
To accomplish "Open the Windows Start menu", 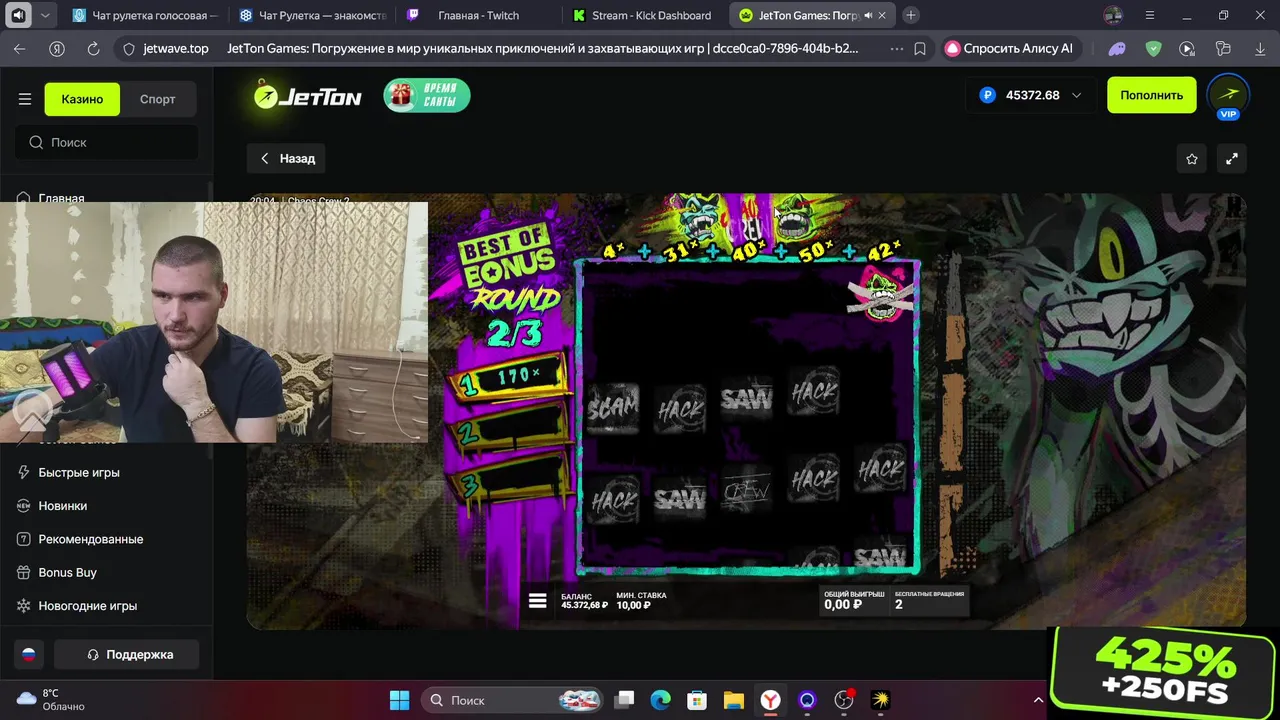I will [399, 700].
